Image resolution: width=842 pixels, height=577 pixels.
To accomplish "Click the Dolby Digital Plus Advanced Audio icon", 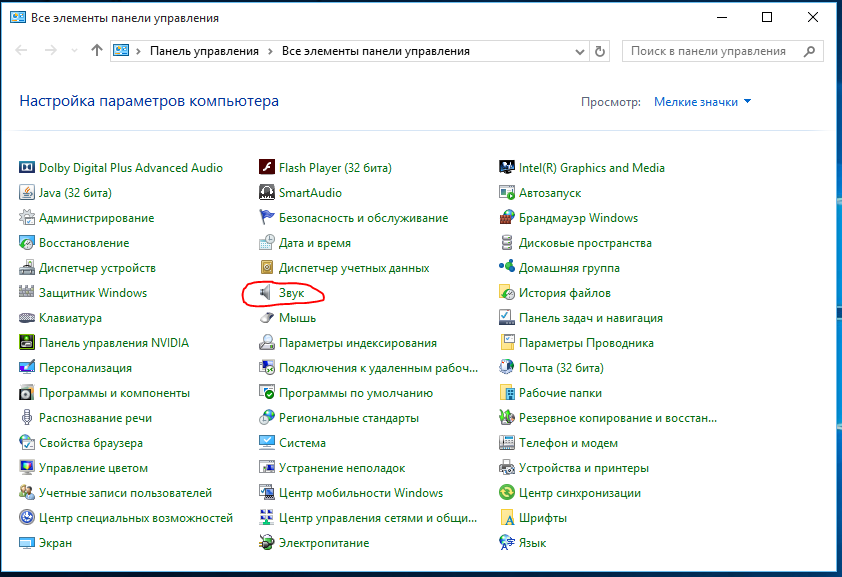I will [x=27, y=167].
